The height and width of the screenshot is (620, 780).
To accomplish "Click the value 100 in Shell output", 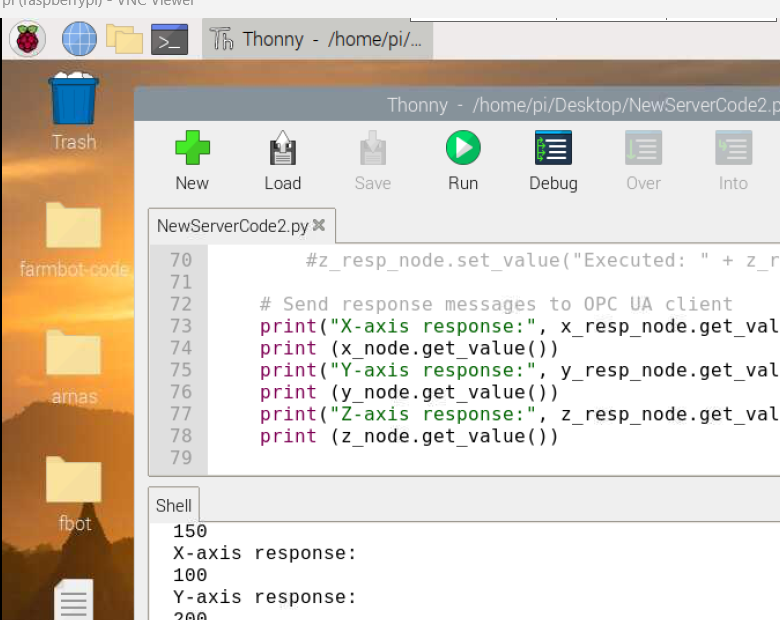I will (x=190, y=575).
